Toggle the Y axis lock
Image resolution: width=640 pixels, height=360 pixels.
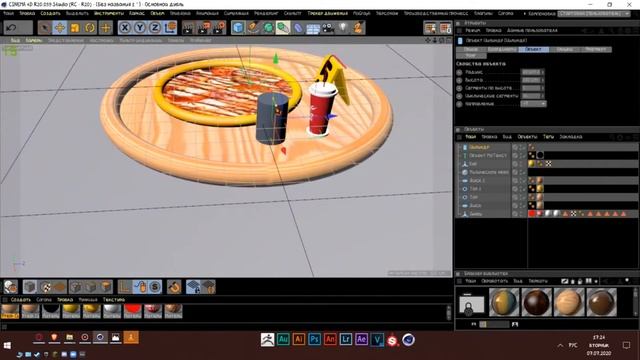click(x=140, y=28)
